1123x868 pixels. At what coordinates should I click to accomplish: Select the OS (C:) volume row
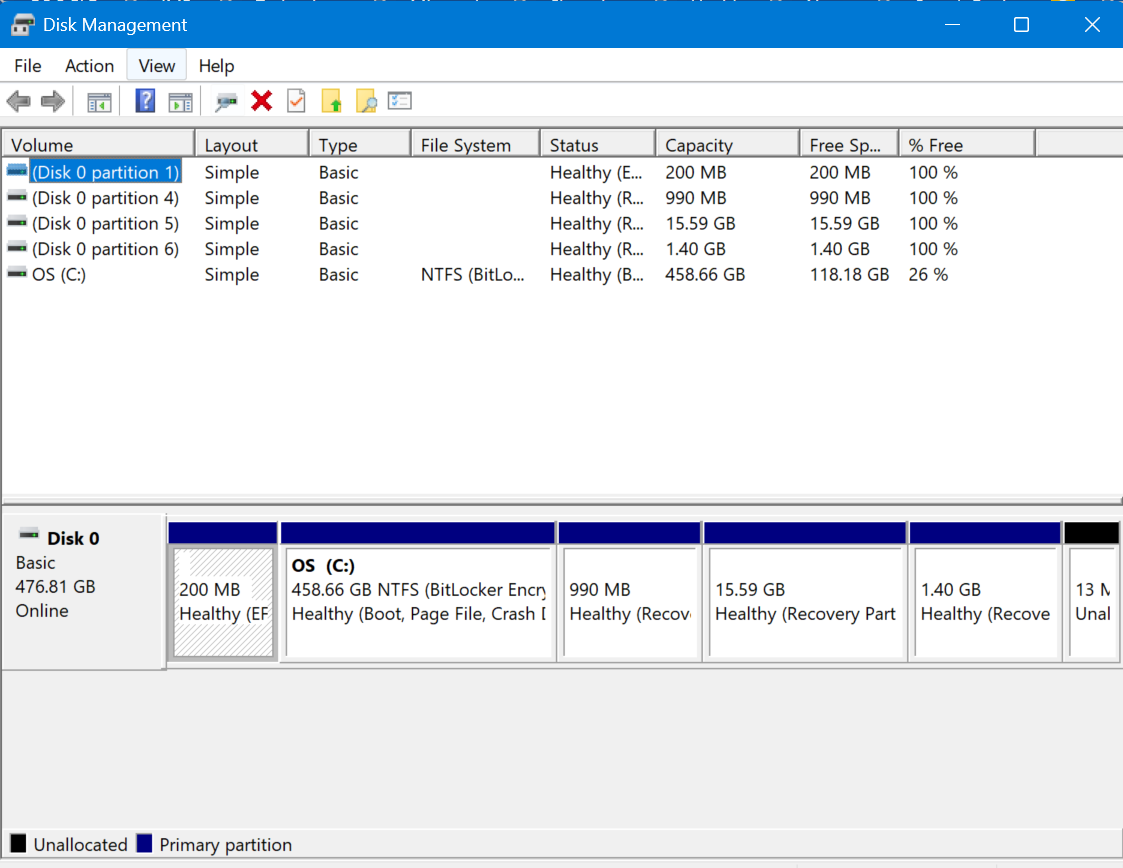coord(97,274)
